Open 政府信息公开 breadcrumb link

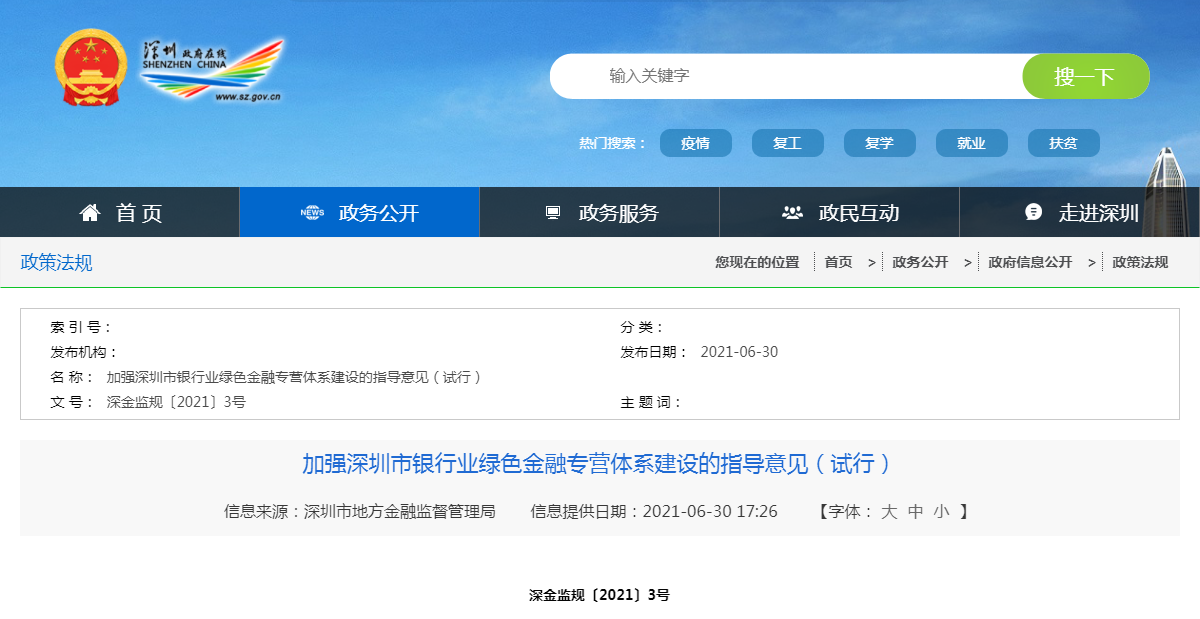pyautogui.click(x=1030, y=262)
